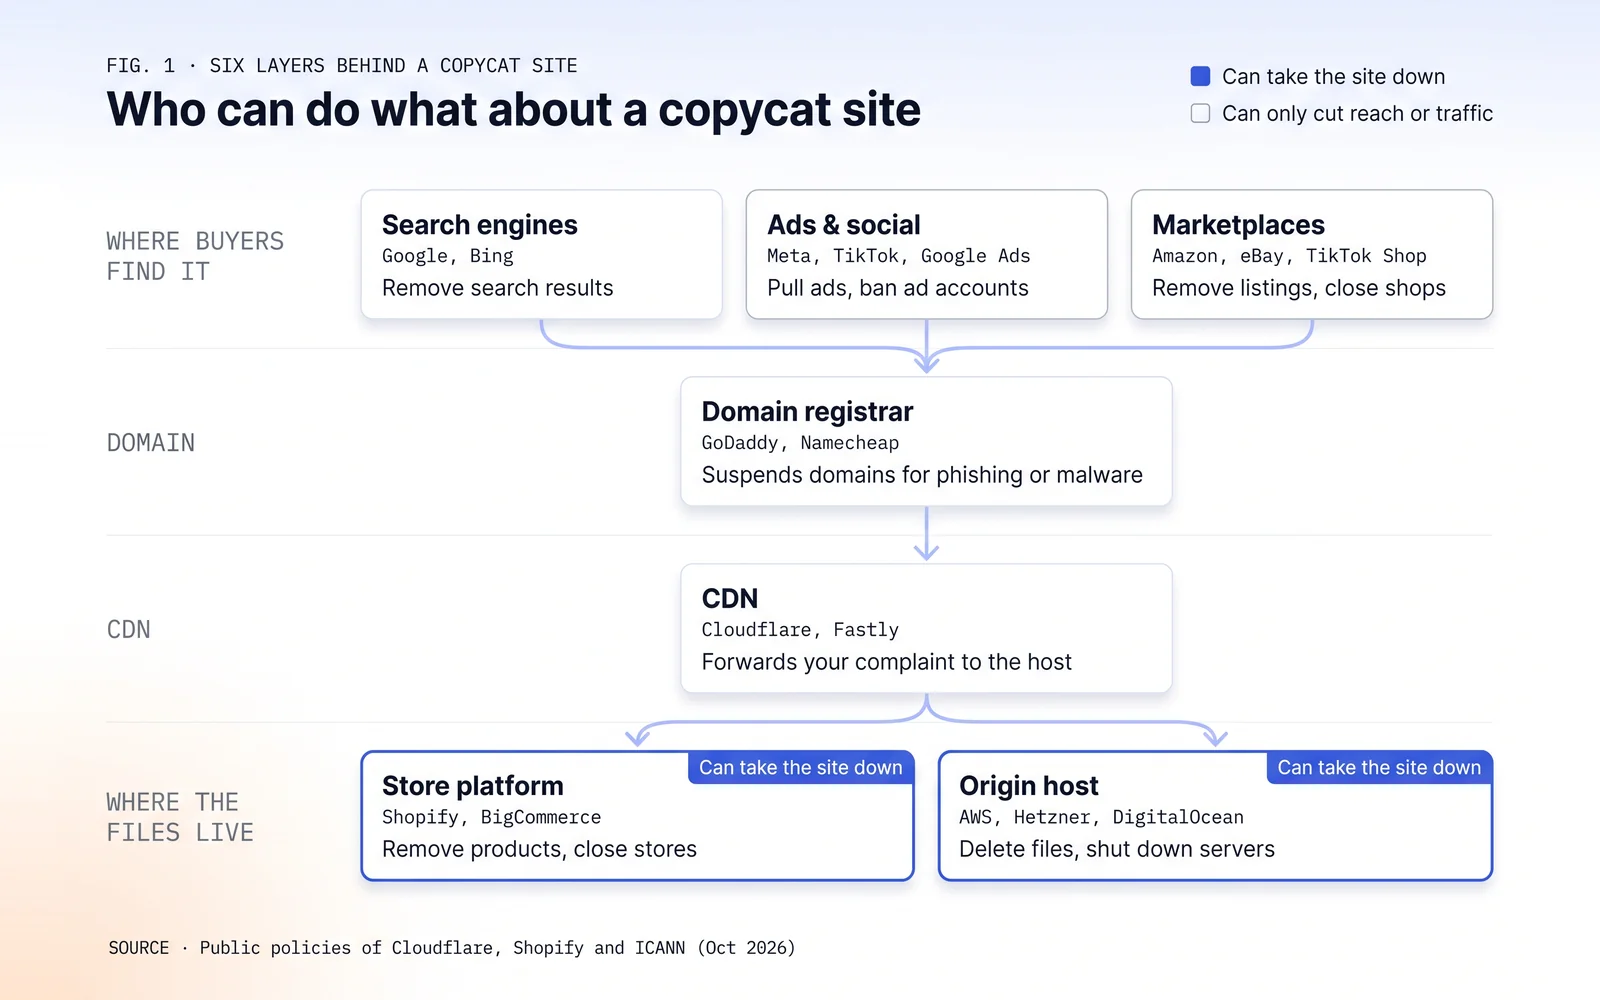Click 'Google, Bing' under Search engines
The height and width of the screenshot is (1000, 1600).
pos(448,256)
